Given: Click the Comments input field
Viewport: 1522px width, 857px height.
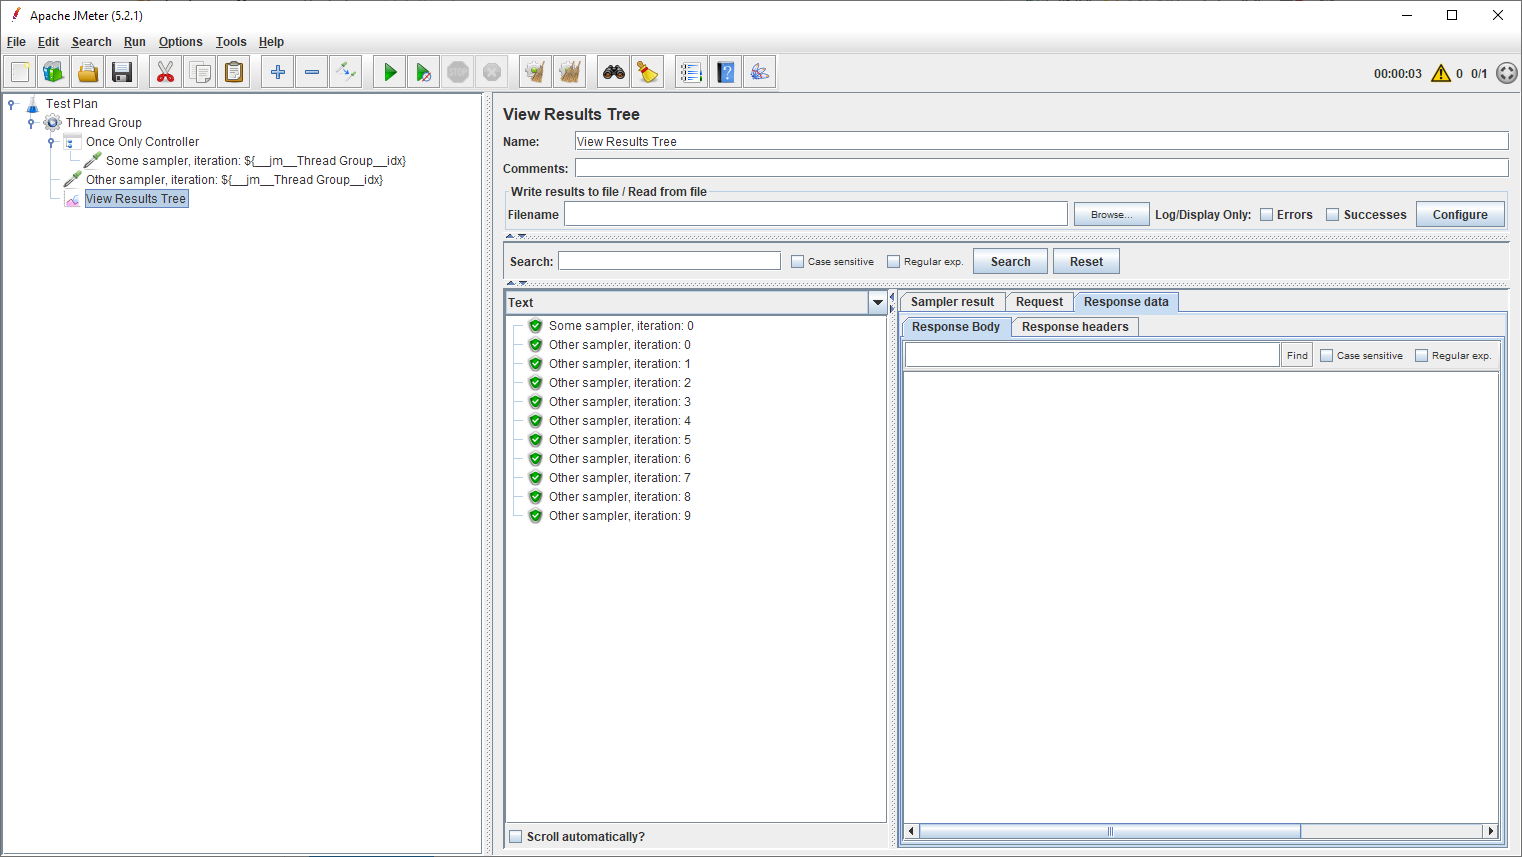Looking at the screenshot, I should tap(1042, 168).
